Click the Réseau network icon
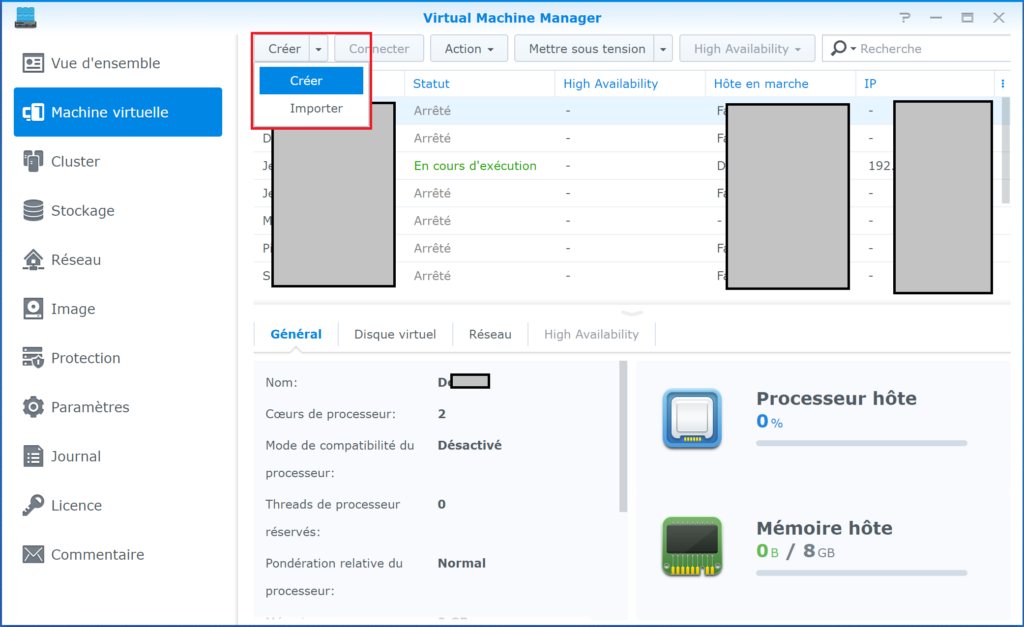 [34, 259]
